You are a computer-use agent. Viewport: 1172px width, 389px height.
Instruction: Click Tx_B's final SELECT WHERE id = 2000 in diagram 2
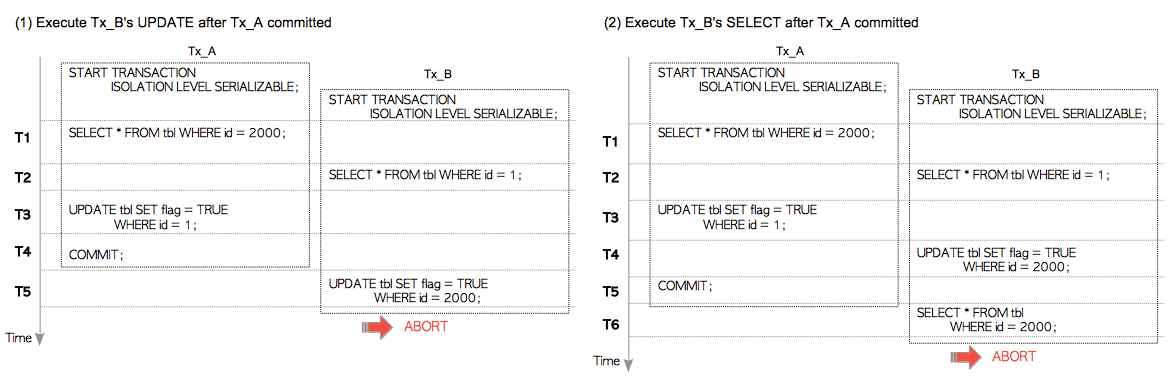pos(987,319)
